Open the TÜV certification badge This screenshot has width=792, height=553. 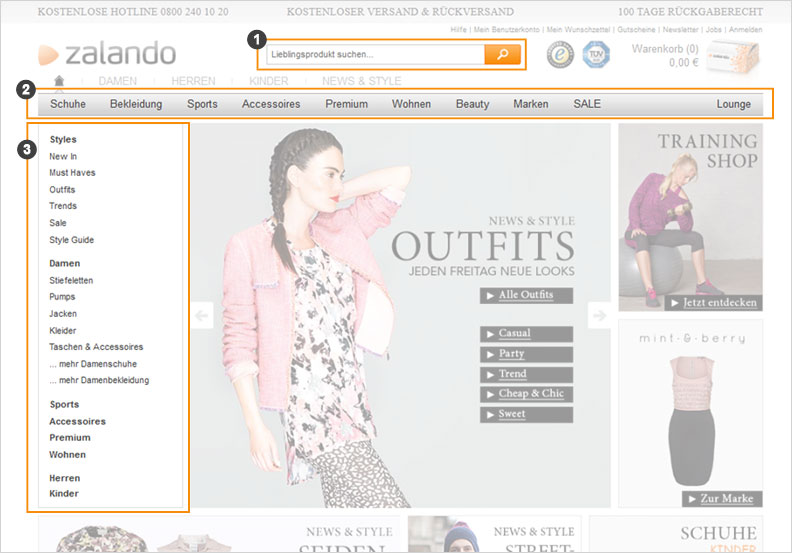pyautogui.click(x=596, y=55)
